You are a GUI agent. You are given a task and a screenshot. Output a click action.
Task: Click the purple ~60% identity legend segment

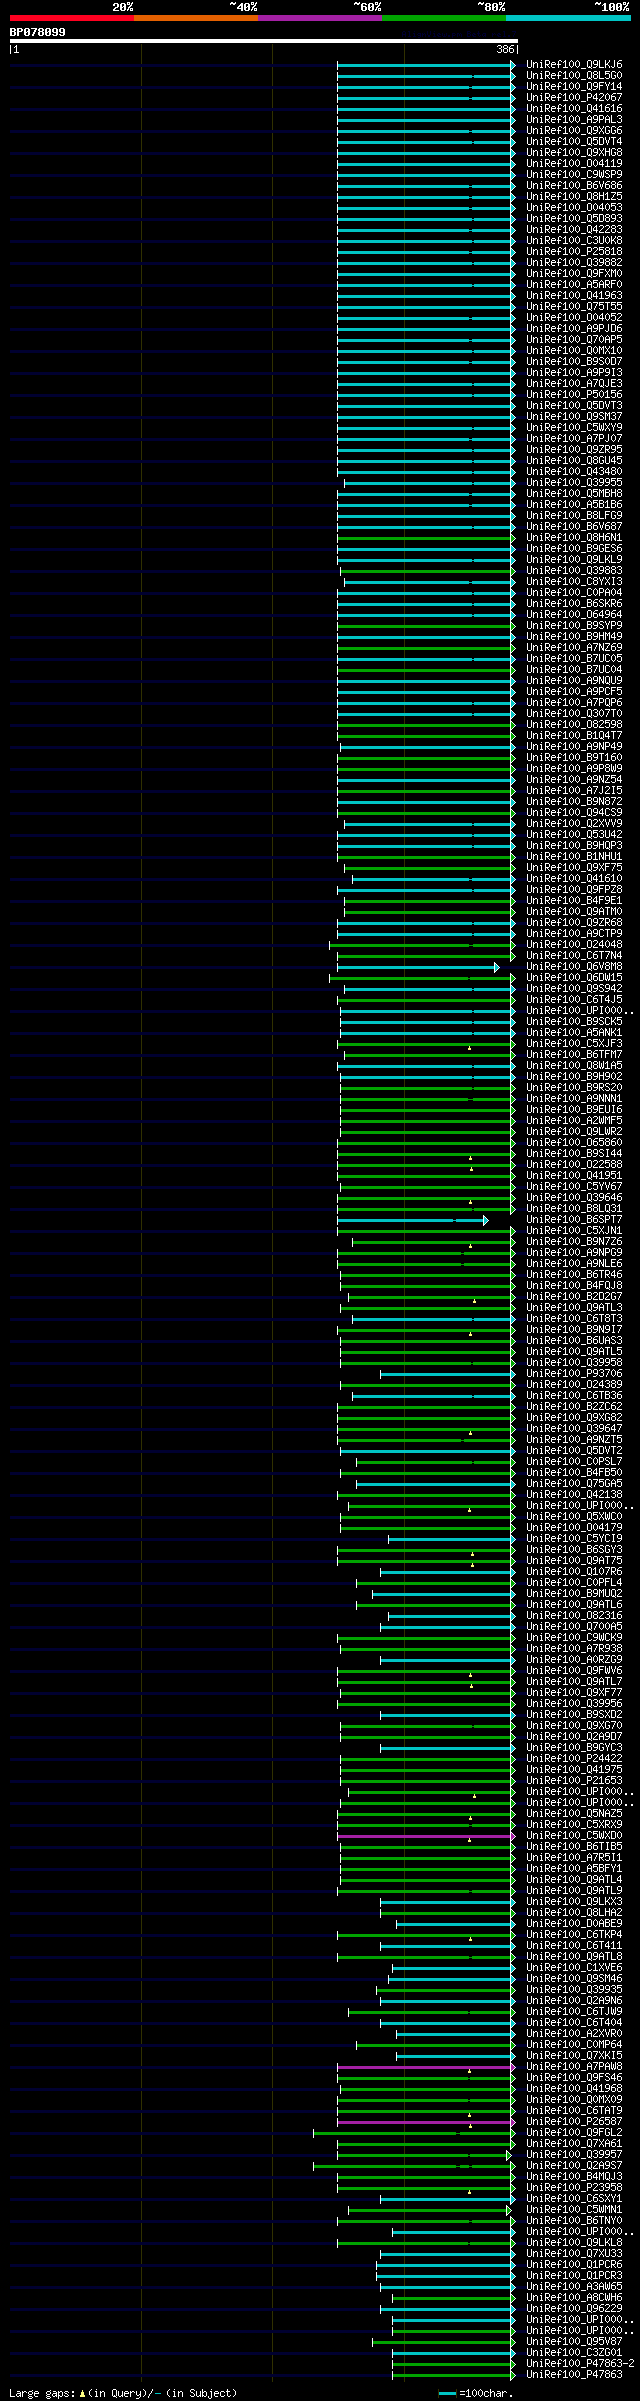coord(320,18)
